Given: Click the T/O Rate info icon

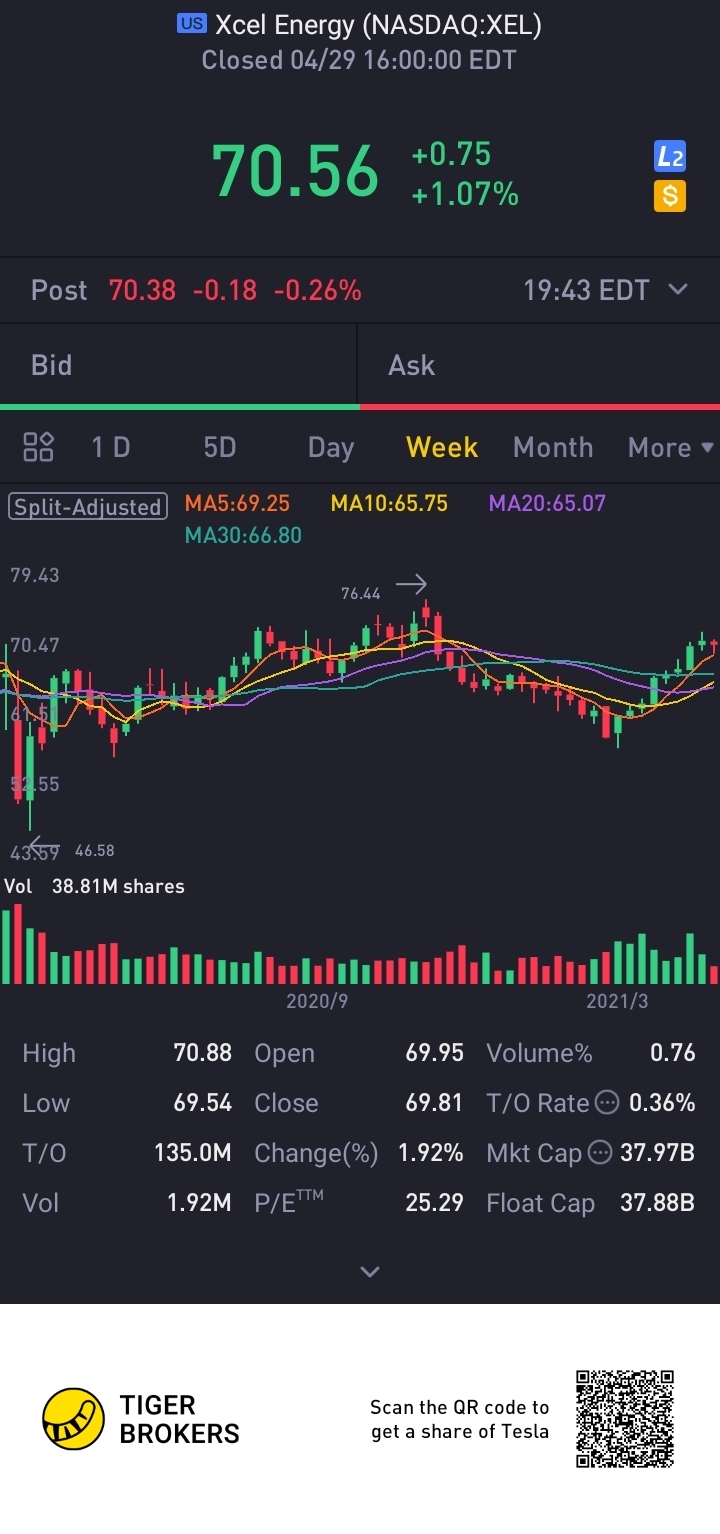Looking at the screenshot, I should coord(606,1103).
